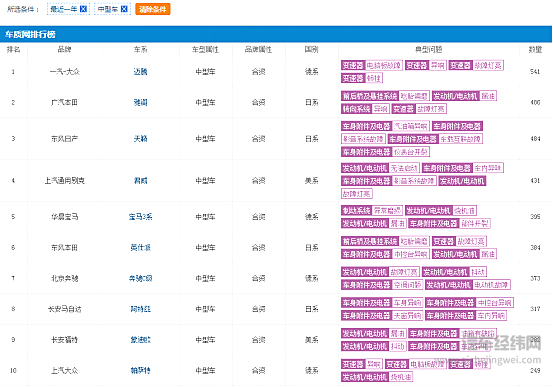Remove the 最近一年 filter with its X icon
This screenshot has width=553, height=387.
[83, 9]
